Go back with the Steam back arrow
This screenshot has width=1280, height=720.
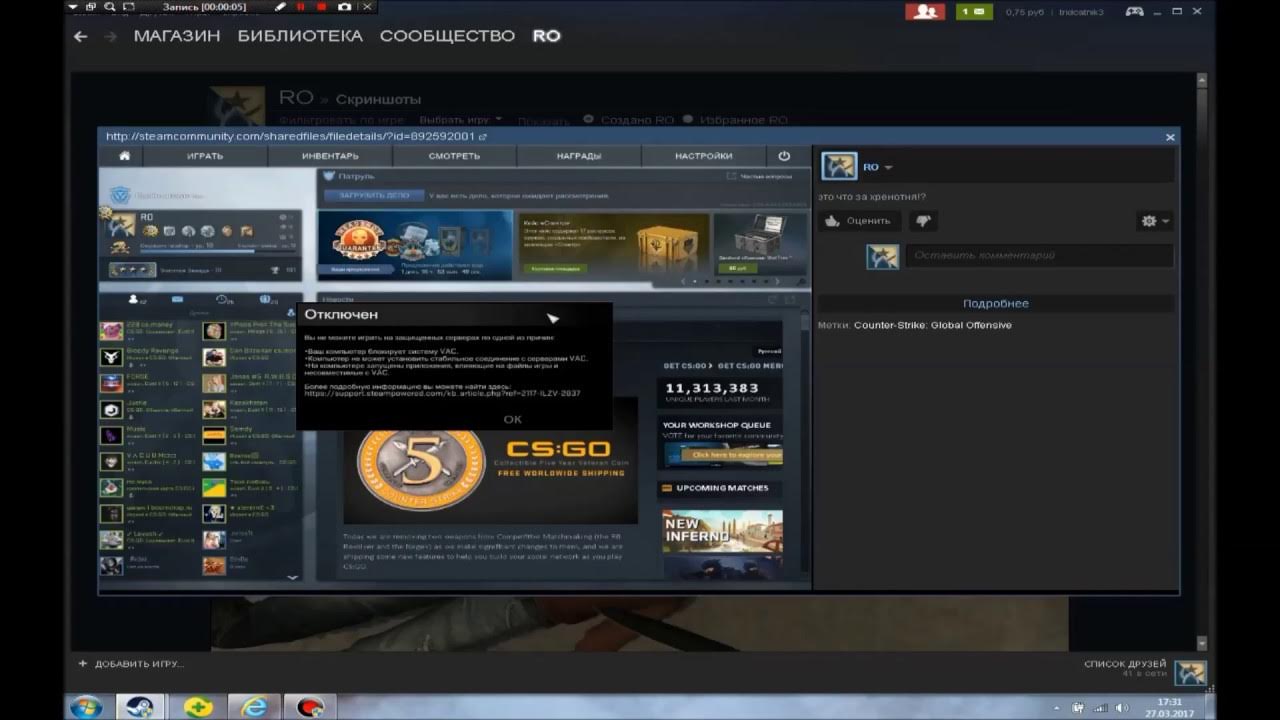81,36
